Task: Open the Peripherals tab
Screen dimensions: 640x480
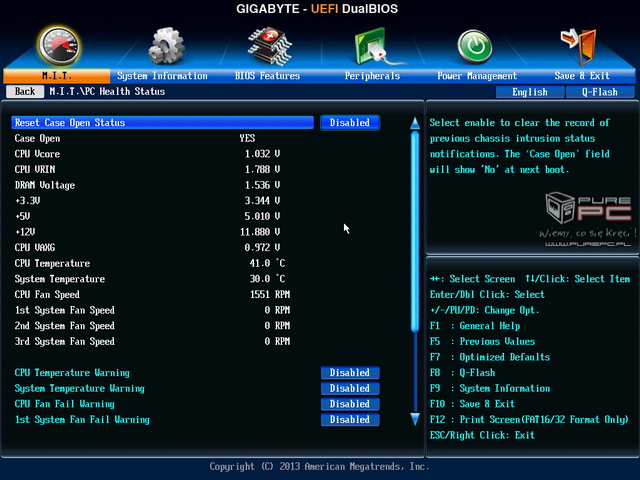Action: [372, 76]
